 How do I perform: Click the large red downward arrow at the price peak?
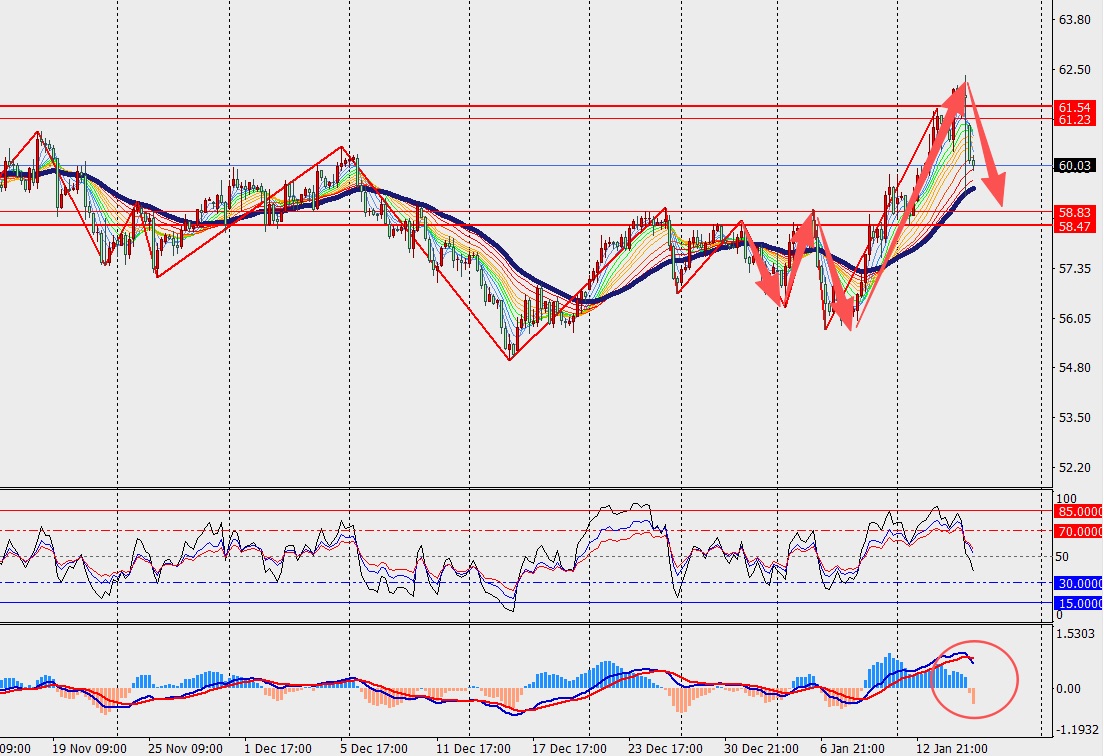tap(985, 145)
